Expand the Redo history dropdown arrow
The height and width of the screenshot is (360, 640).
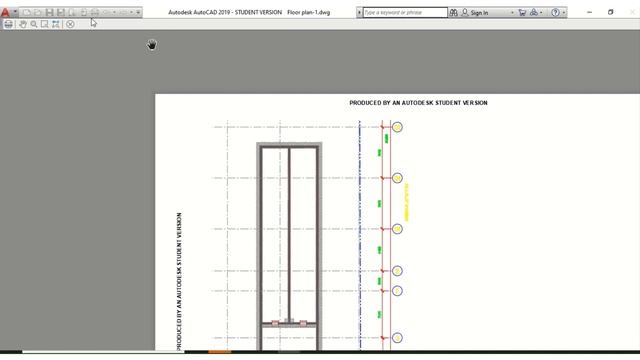pyautogui.click(x=131, y=13)
